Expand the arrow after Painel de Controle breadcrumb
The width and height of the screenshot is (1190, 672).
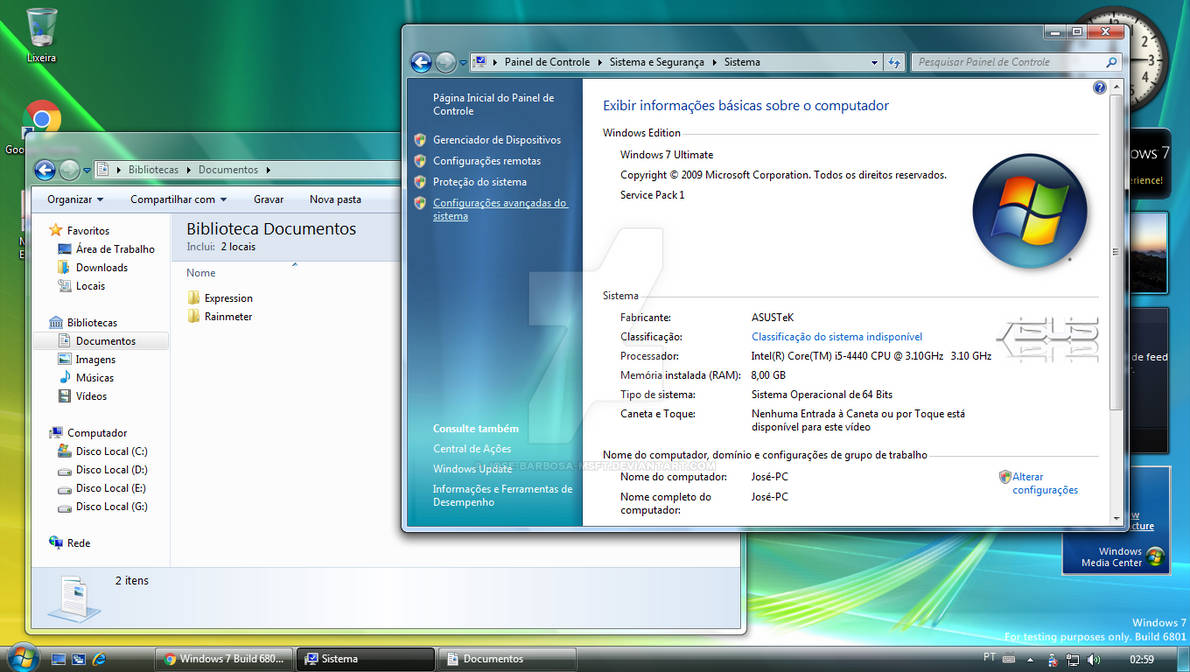coord(600,62)
